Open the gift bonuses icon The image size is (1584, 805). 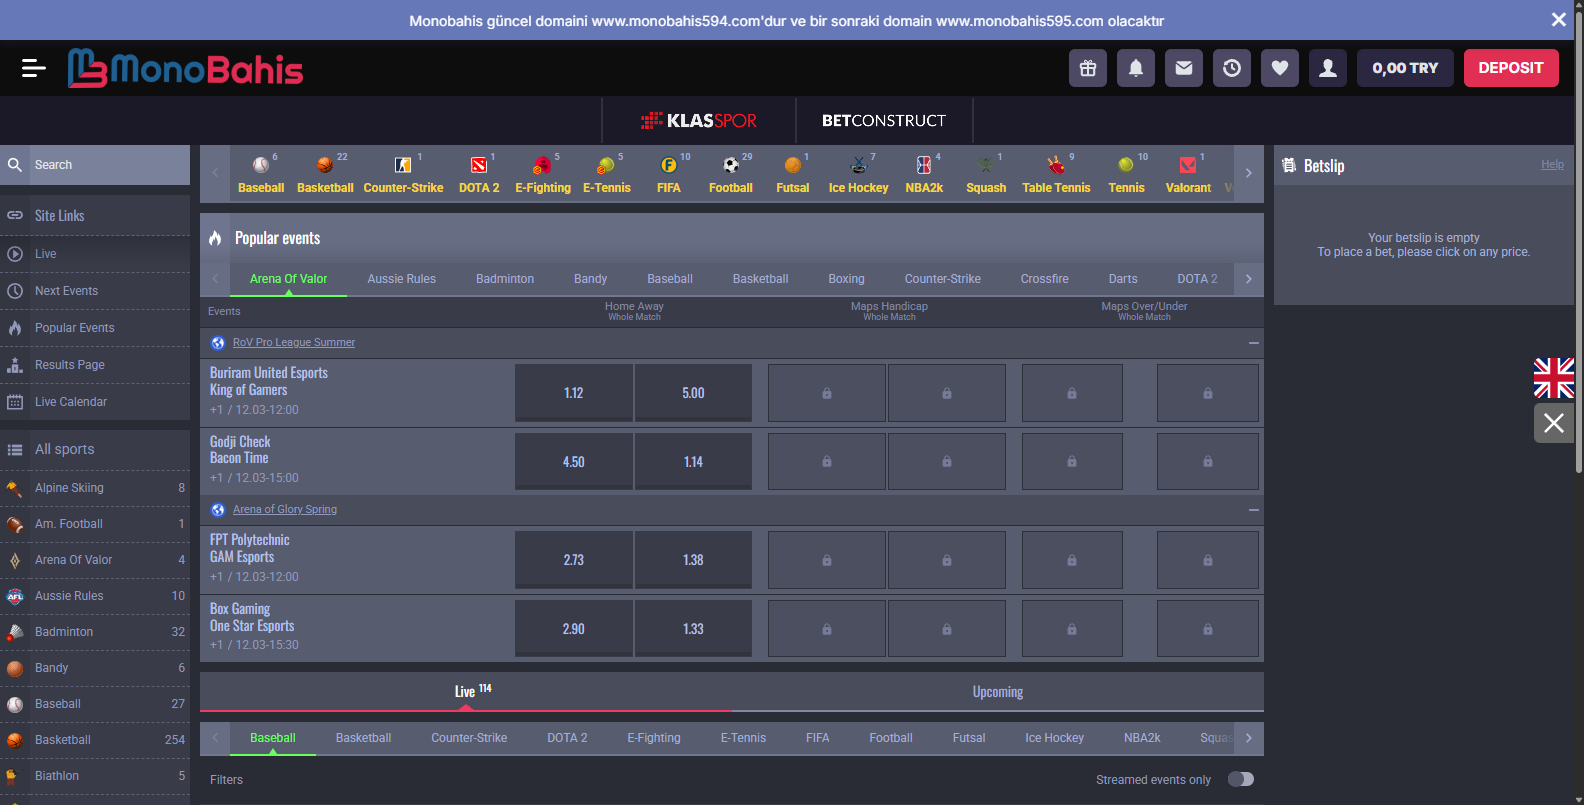[x=1087, y=68]
